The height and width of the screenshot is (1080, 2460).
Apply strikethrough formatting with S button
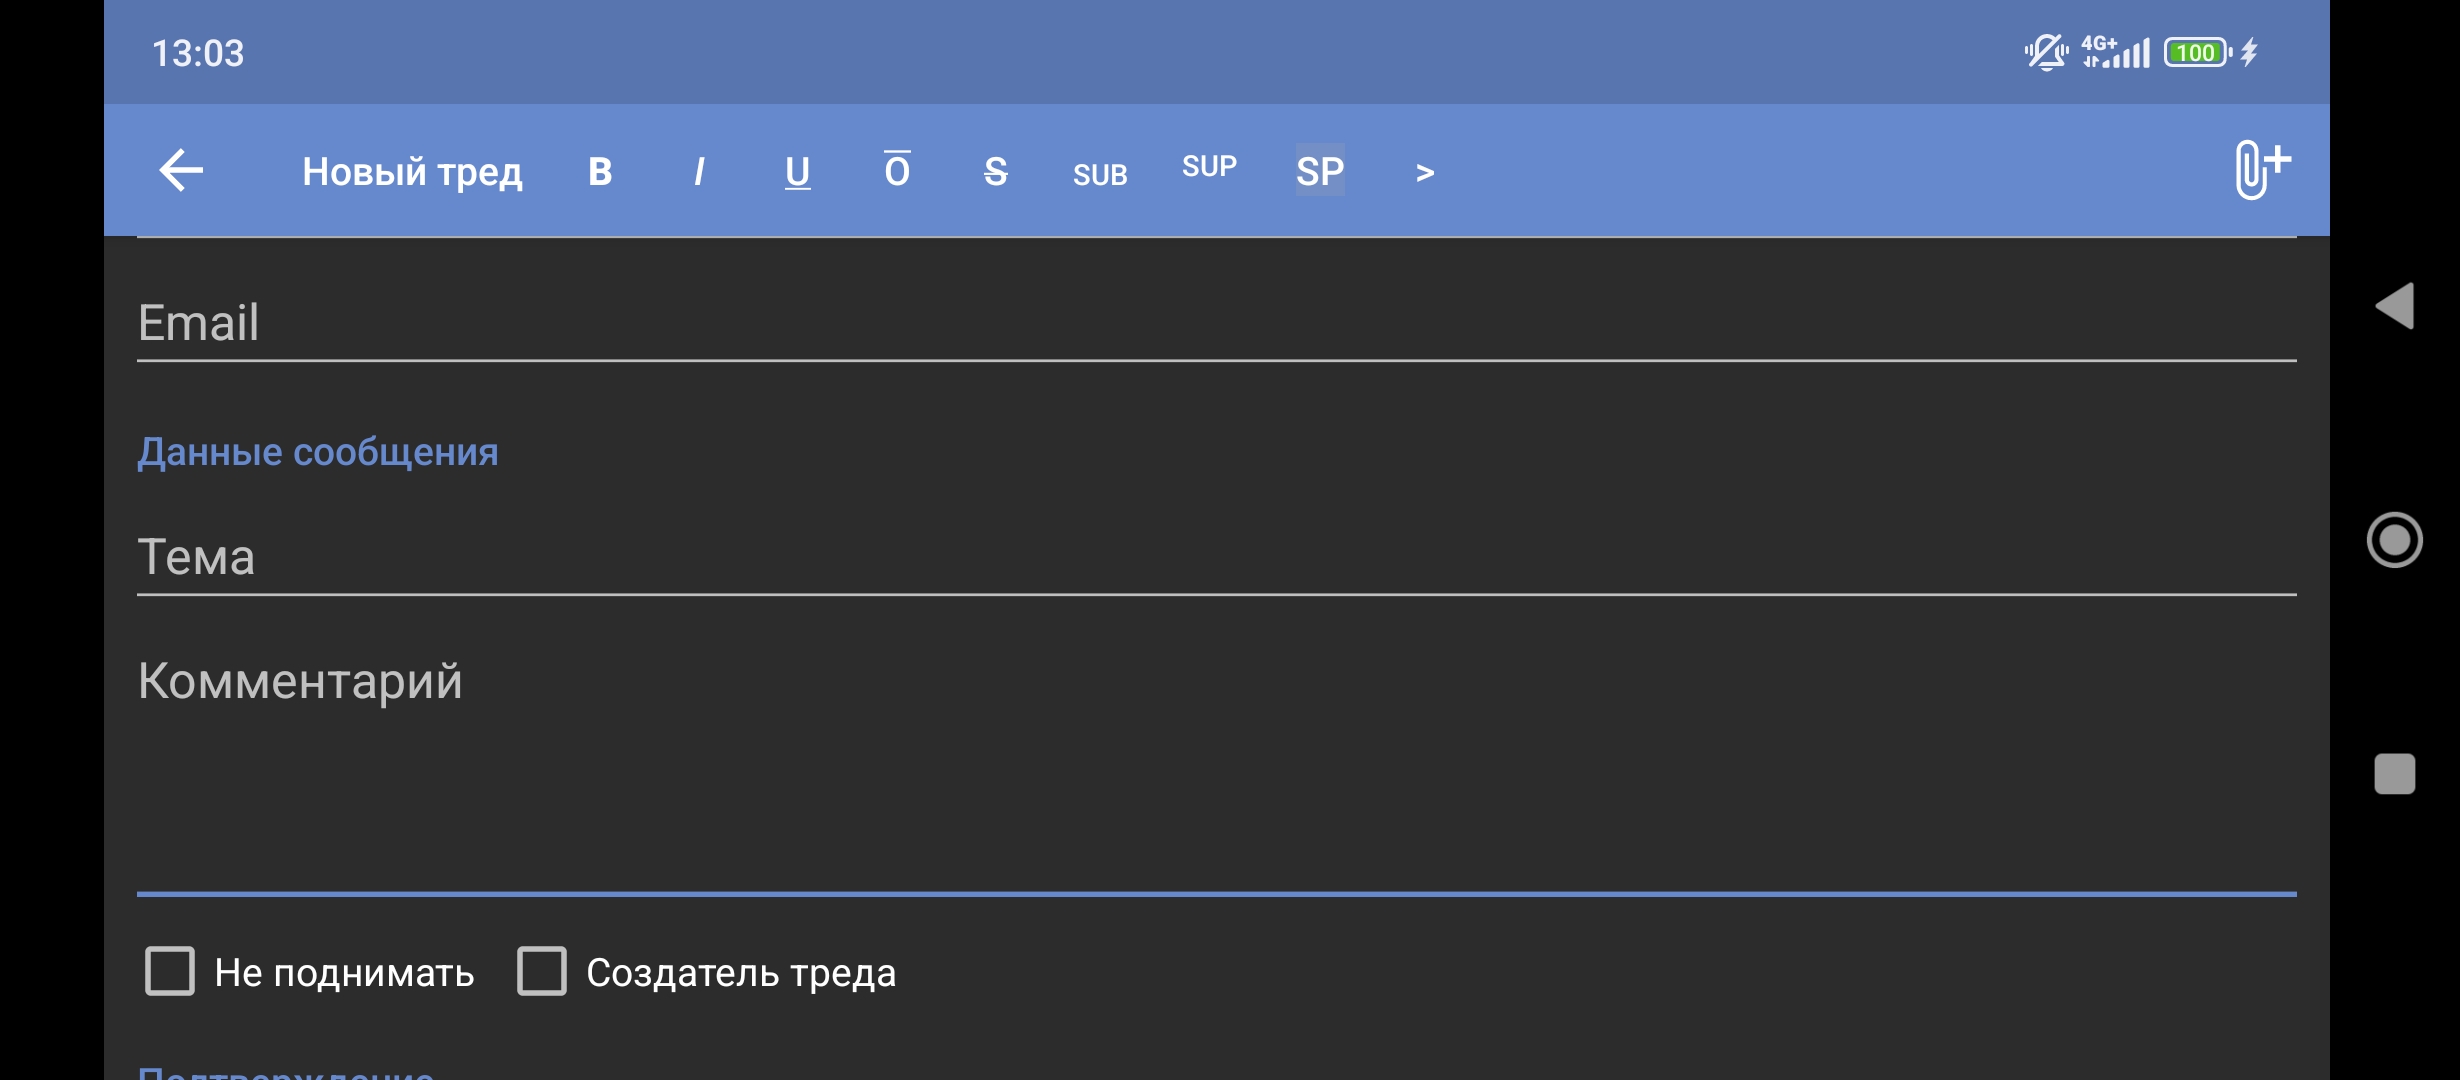(x=995, y=172)
